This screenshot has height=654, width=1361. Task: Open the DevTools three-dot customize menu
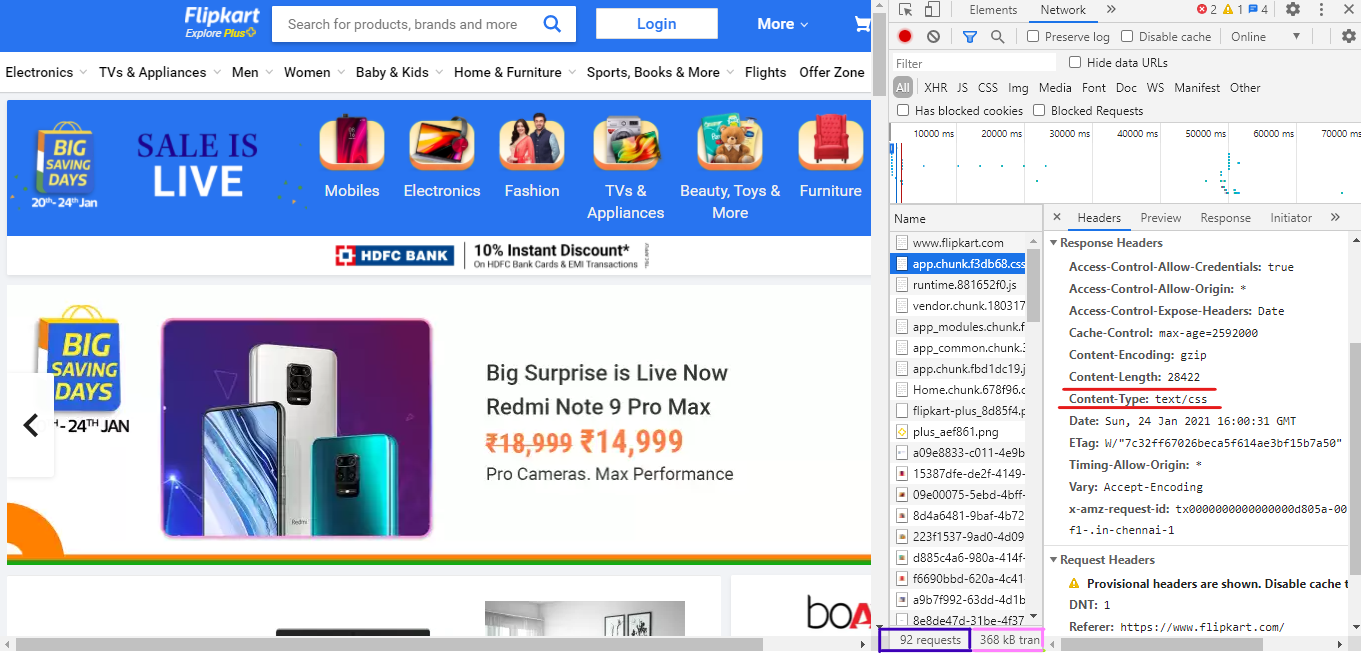(x=1321, y=10)
